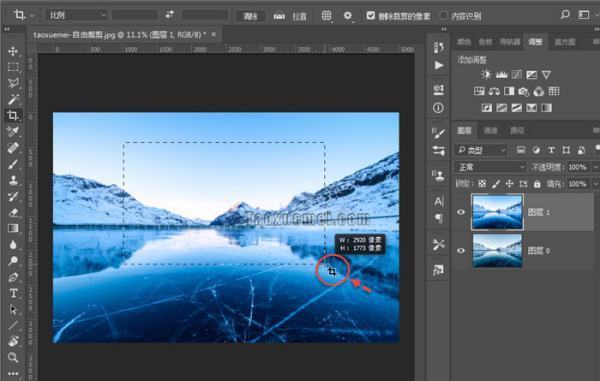Image resolution: width=600 pixels, height=381 pixels.
Task: Open the History collapsed panel icon
Action: 439,47
